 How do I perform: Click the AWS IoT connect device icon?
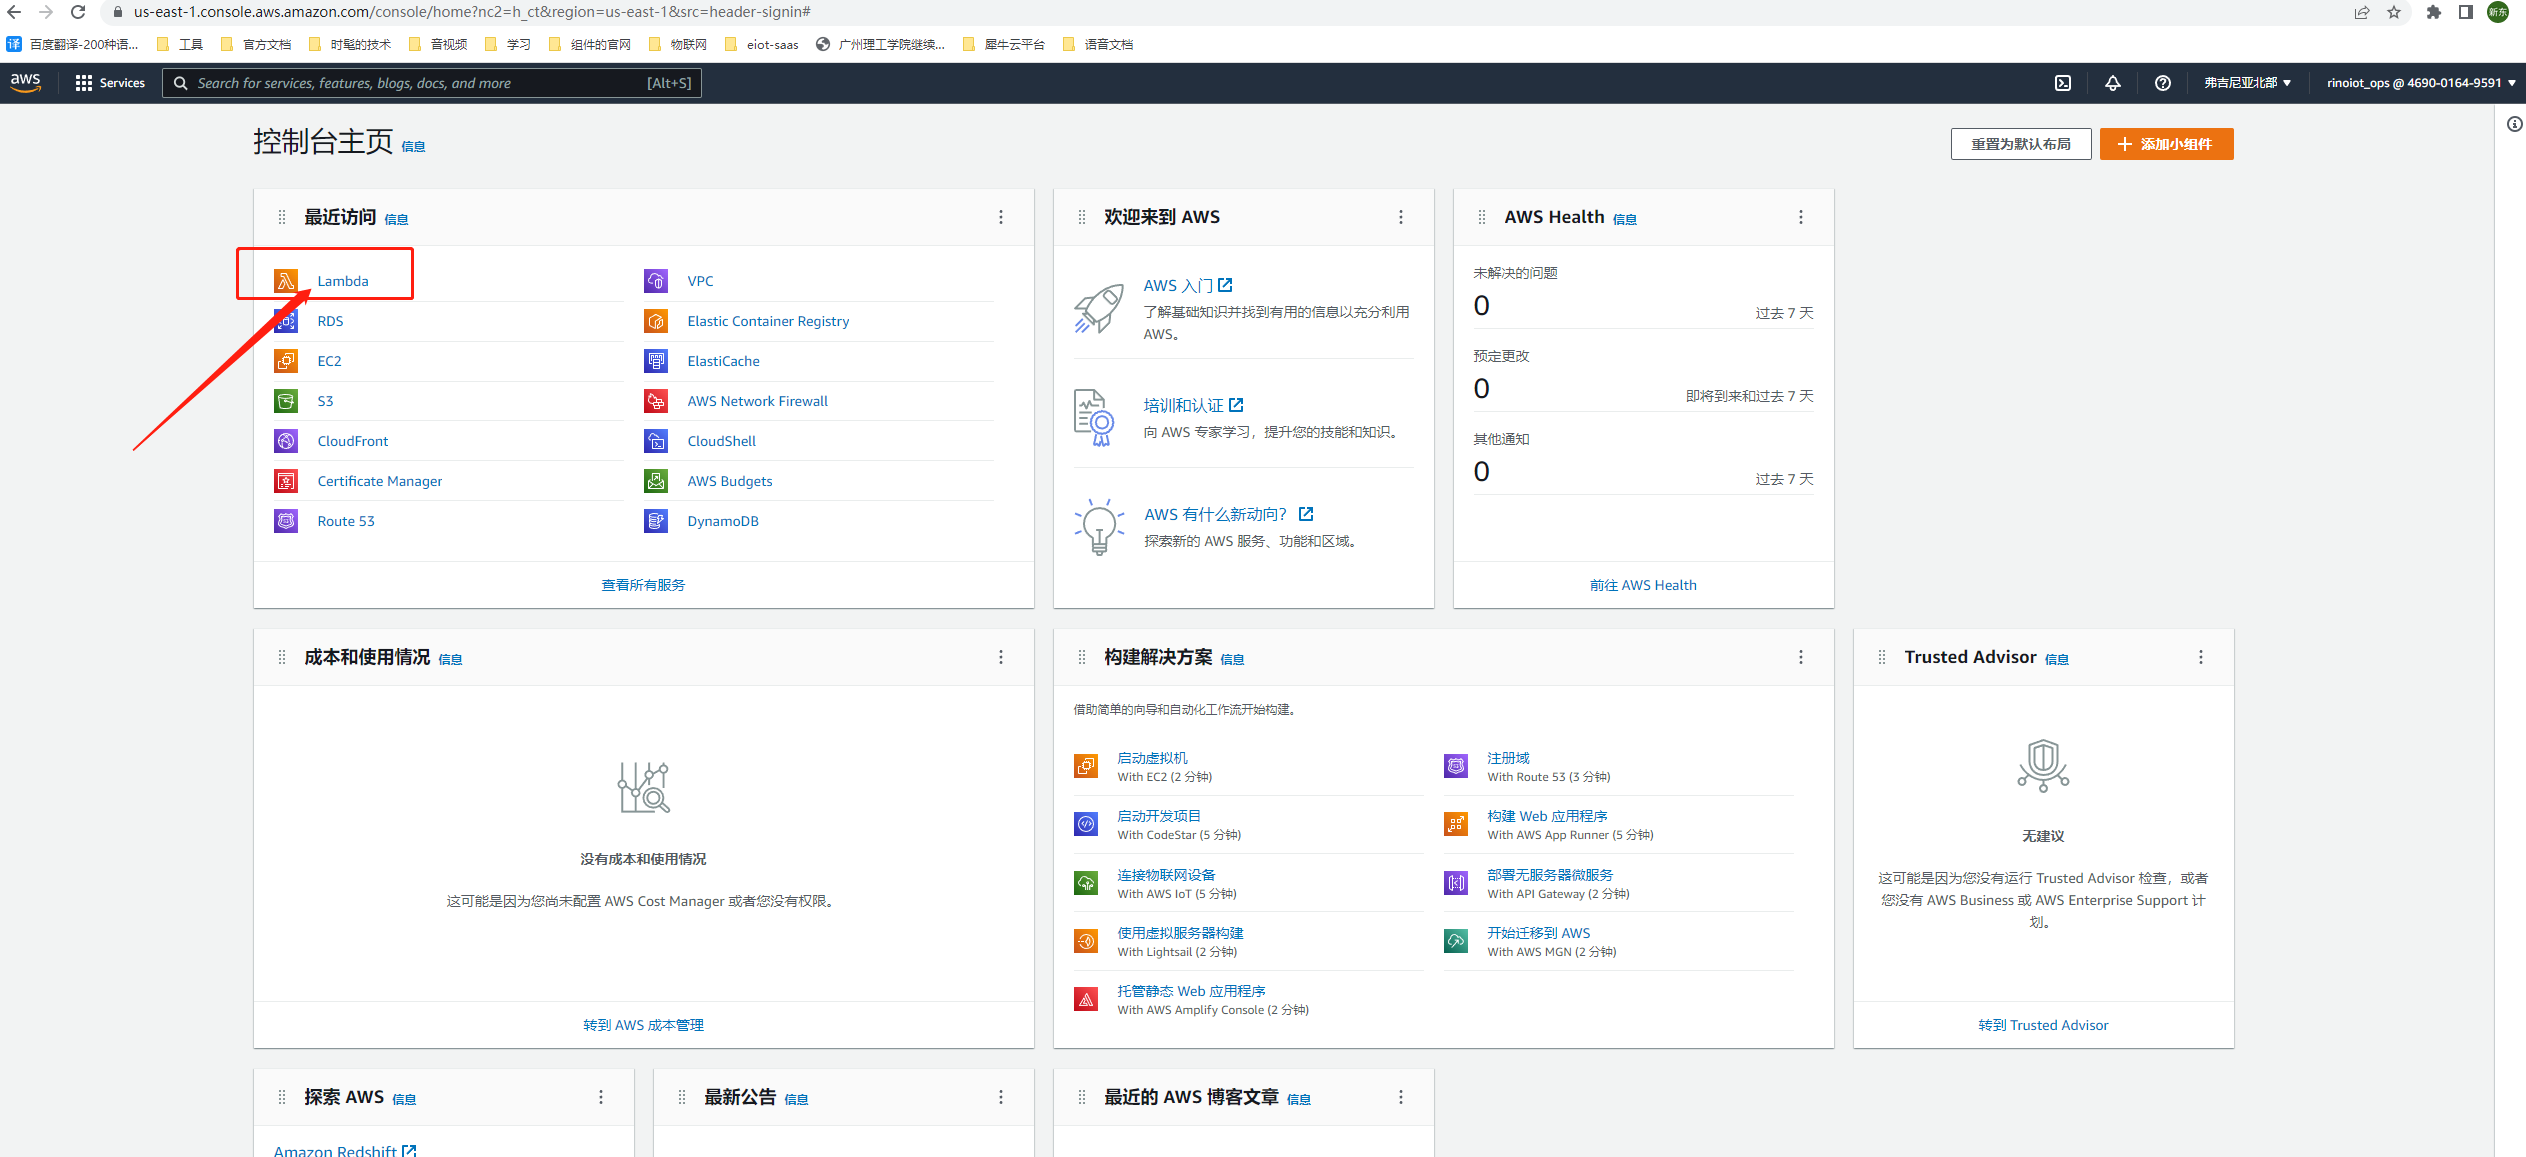(1086, 883)
